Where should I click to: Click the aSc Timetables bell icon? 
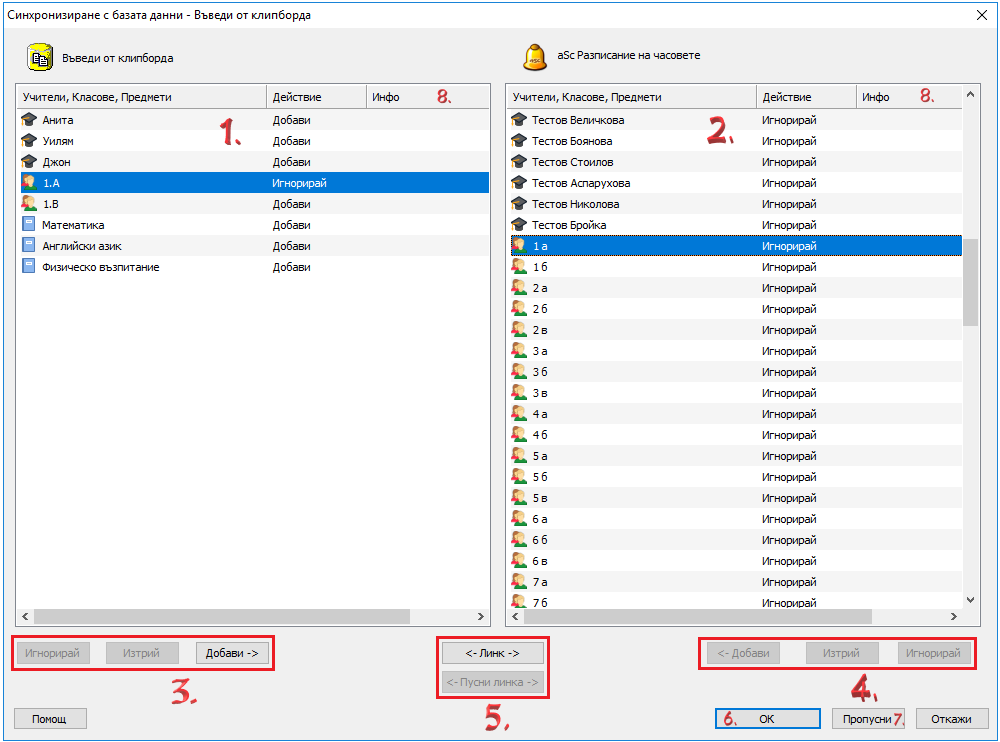coord(535,57)
